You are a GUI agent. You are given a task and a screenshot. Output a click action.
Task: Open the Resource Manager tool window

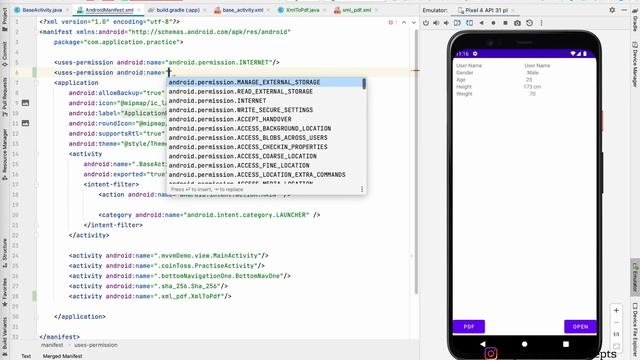point(4,155)
